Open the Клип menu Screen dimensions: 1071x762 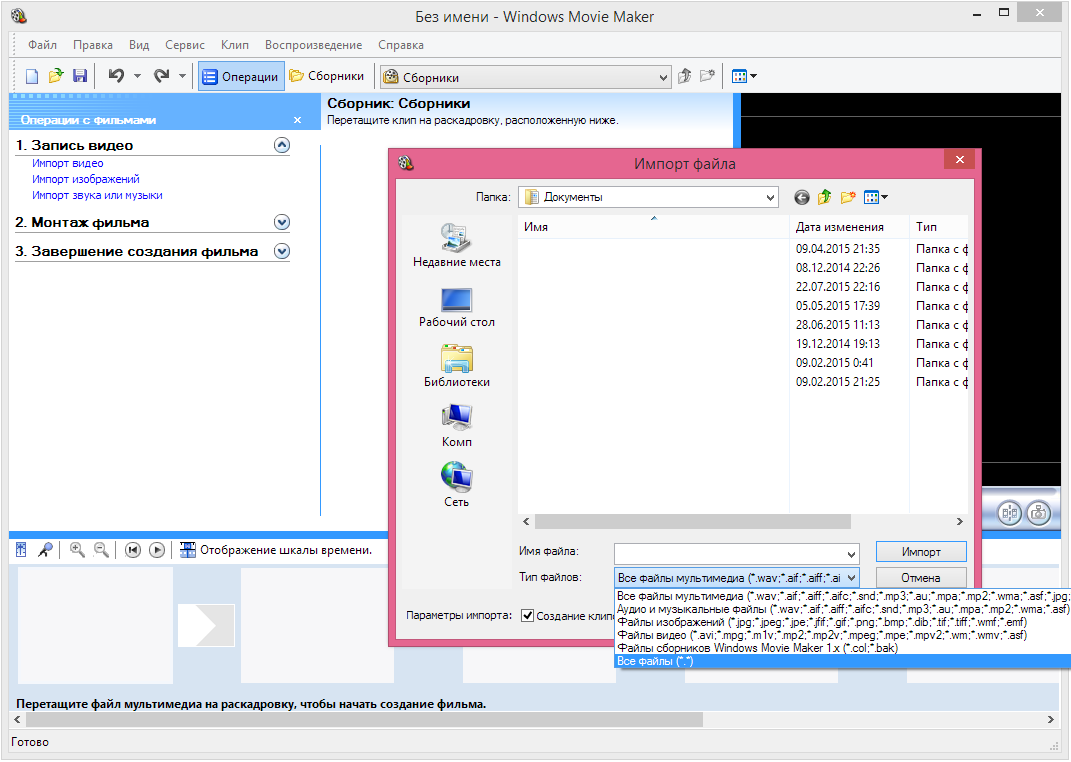(234, 45)
